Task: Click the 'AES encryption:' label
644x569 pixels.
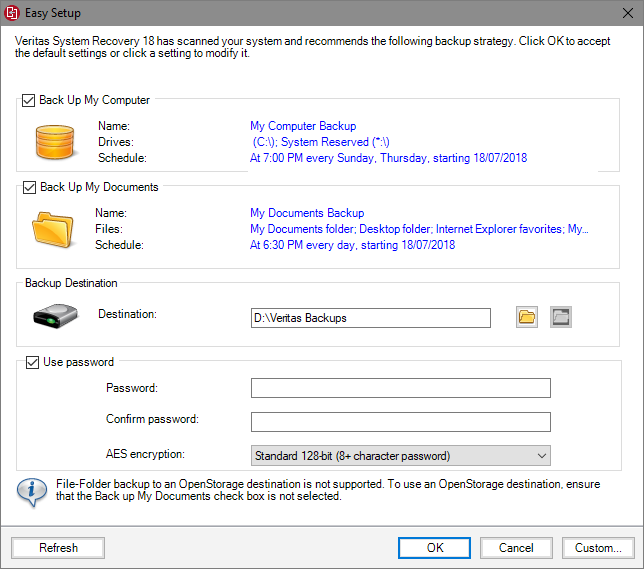Action: 145,454
